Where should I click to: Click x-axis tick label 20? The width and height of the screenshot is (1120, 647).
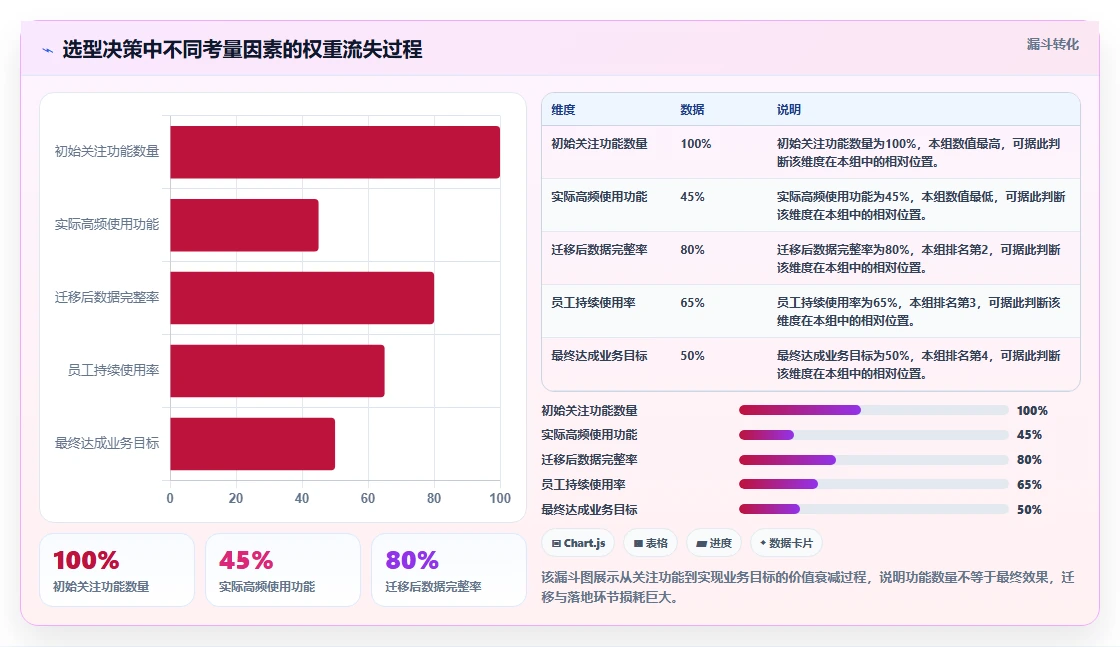[x=236, y=498]
